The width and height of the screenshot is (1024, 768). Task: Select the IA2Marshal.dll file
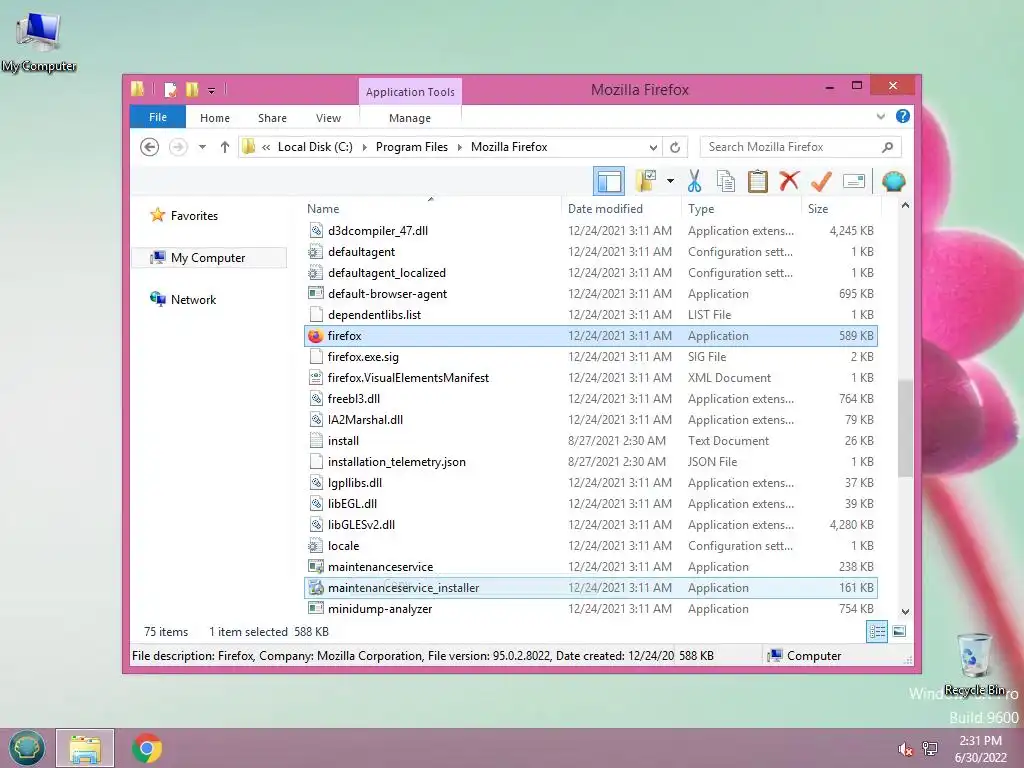[590, 420]
